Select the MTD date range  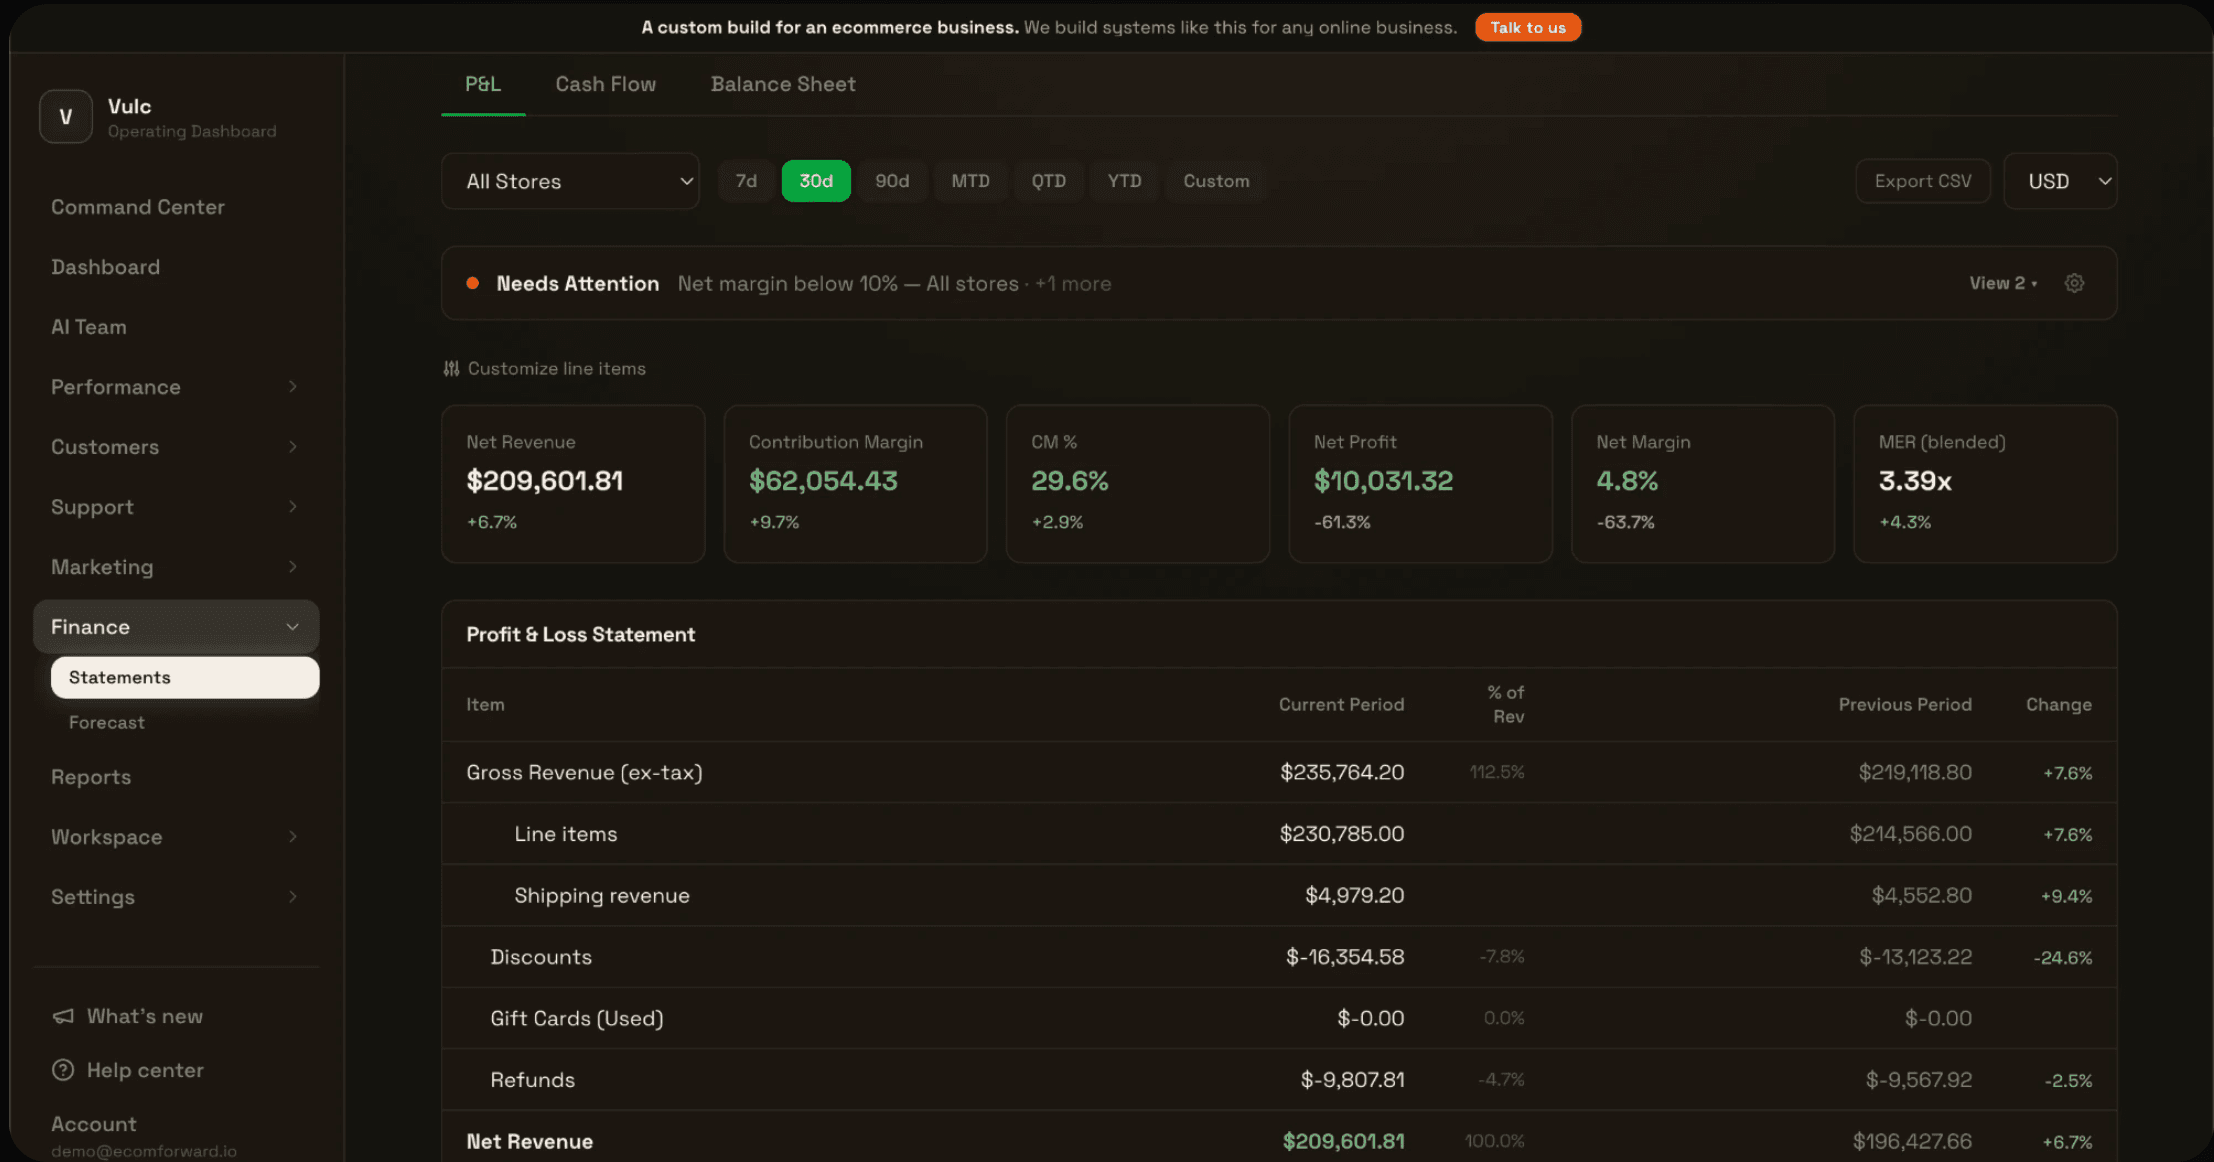(970, 181)
